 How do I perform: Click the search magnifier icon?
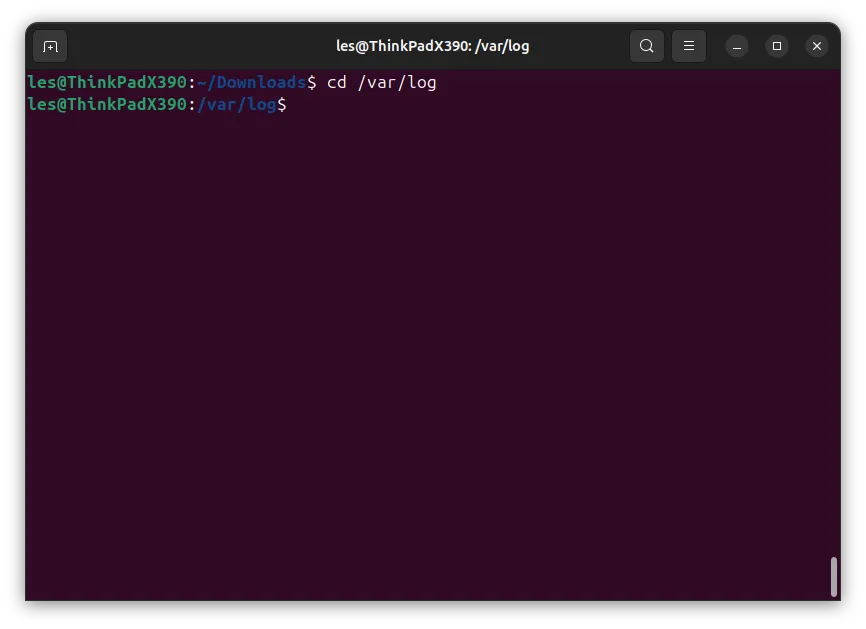click(x=647, y=46)
